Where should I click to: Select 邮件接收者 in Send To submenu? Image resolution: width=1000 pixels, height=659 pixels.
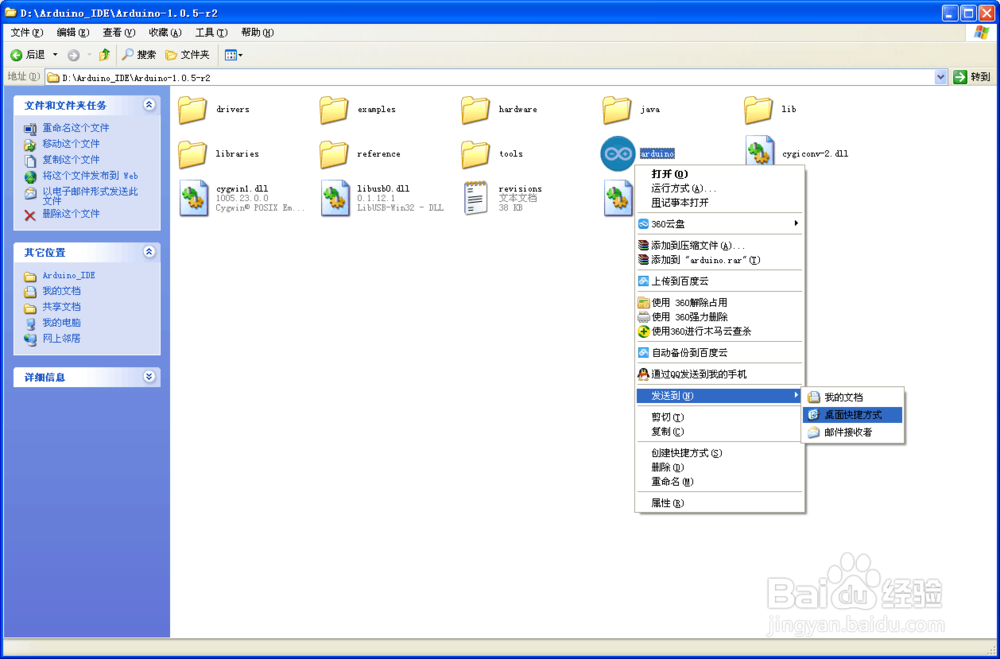coord(853,433)
